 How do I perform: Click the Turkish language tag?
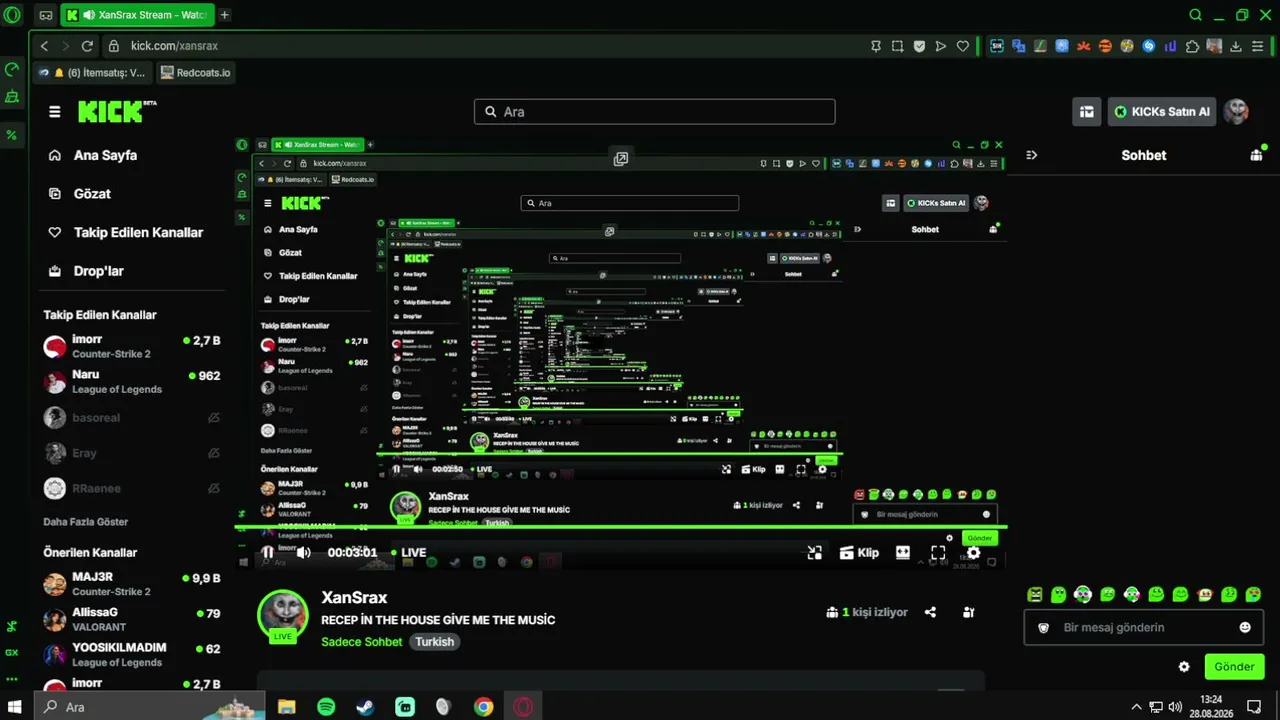434,642
